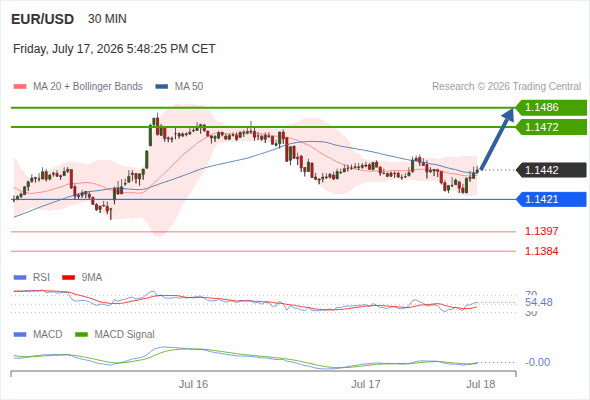Click the MA 20 + Bollinger Bands legend swatch
Screen dimensions: 590x400
point(20,87)
